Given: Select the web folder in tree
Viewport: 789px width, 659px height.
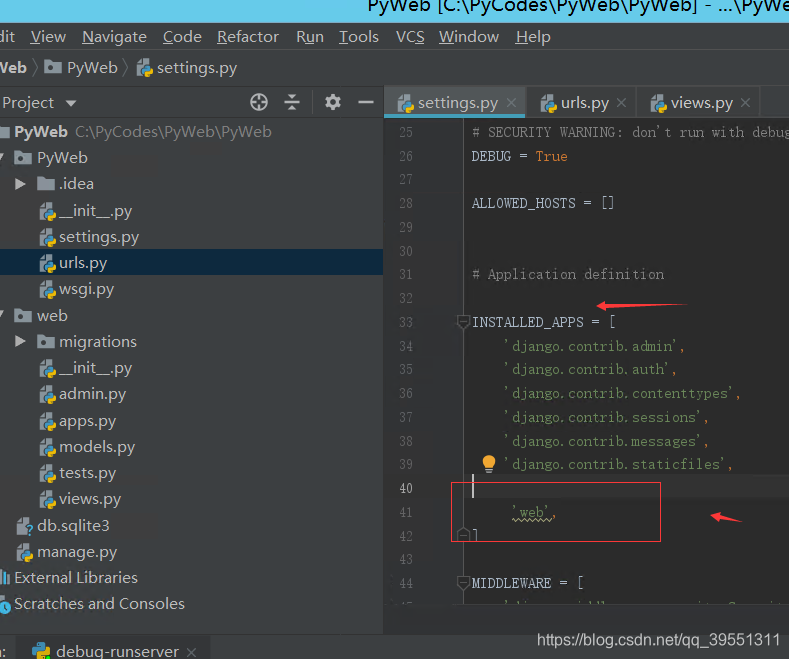Looking at the screenshot, I should (191, 315).
